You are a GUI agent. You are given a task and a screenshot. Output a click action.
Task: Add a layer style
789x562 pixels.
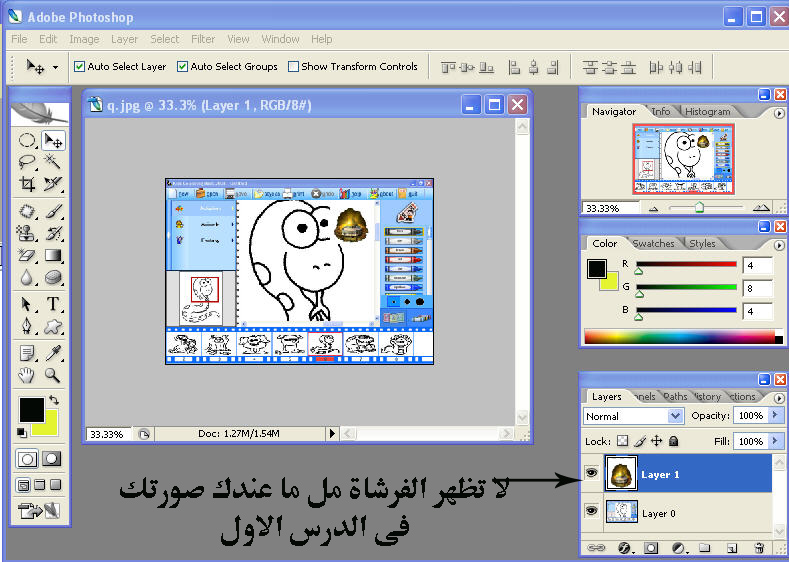click(x=624, y=548)
